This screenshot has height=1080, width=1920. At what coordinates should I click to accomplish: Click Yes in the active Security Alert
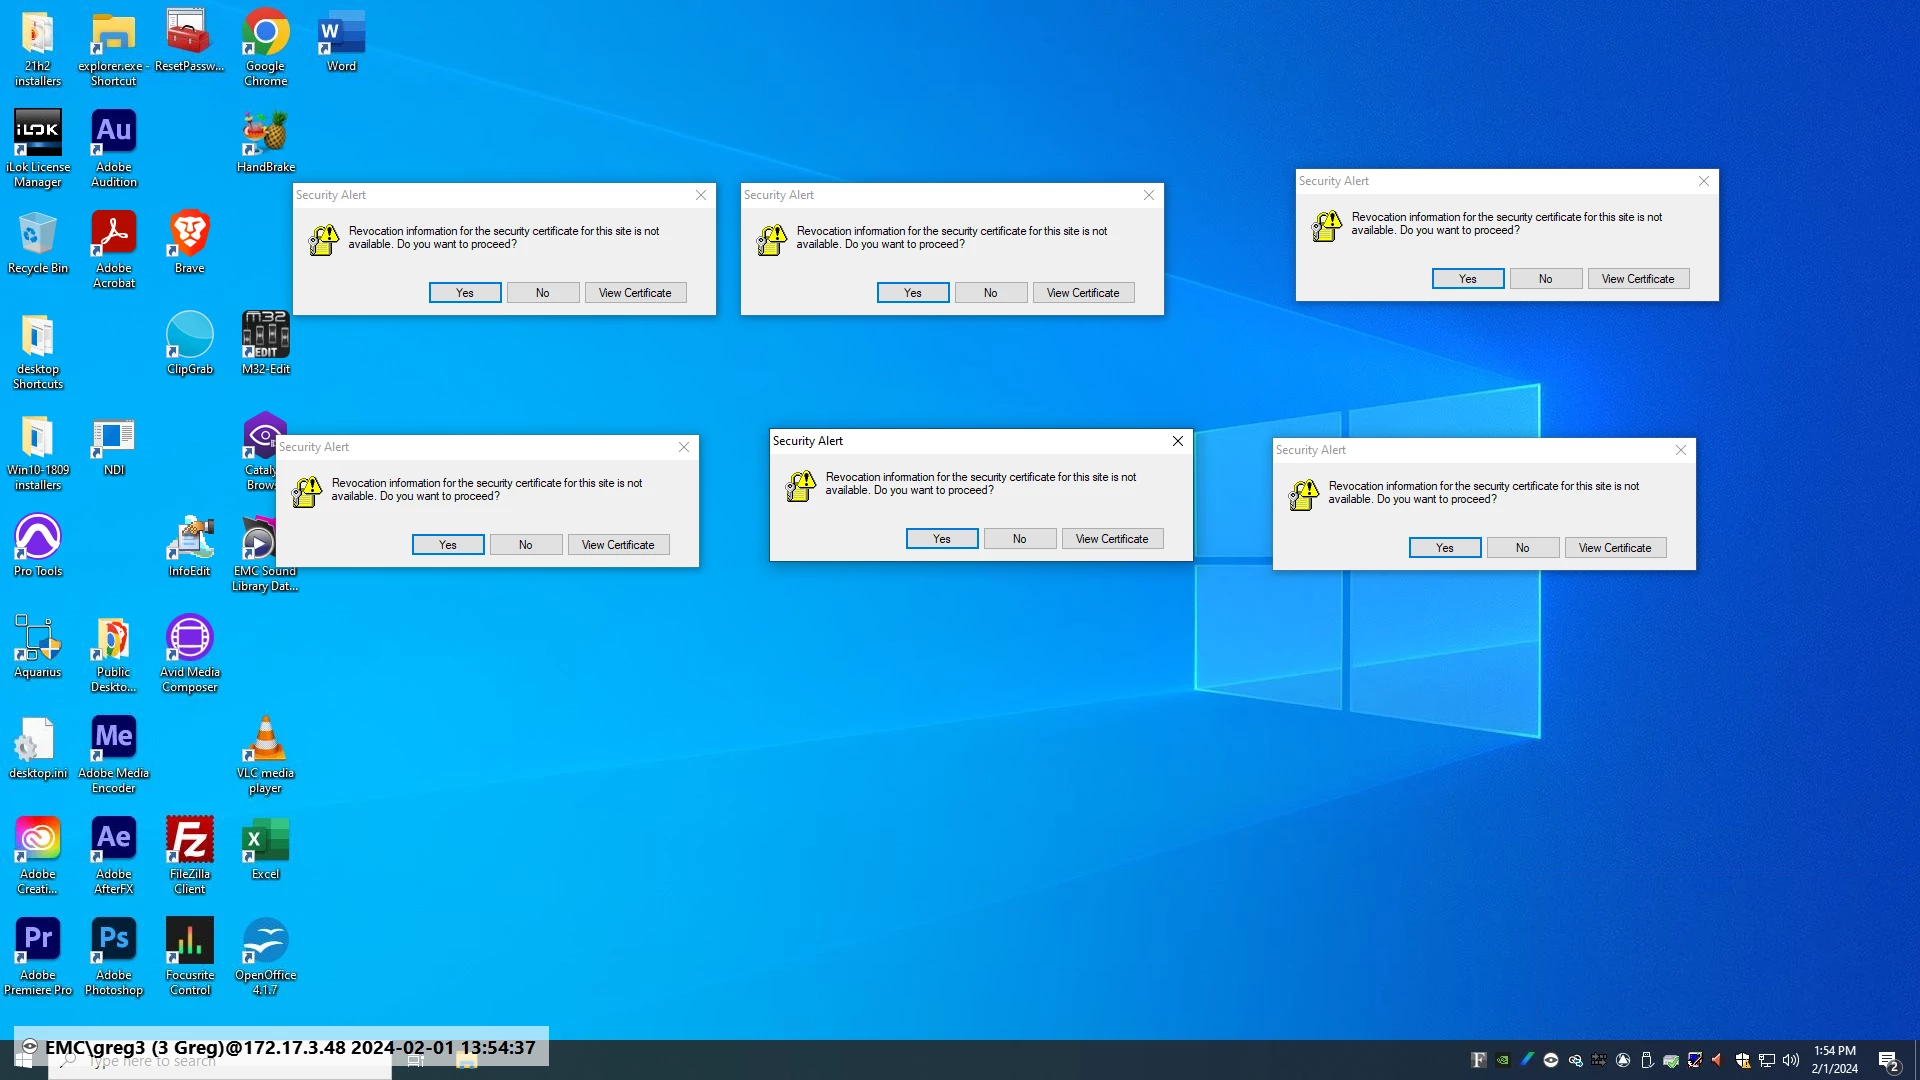pyautogui.click(x=941, y=539)
